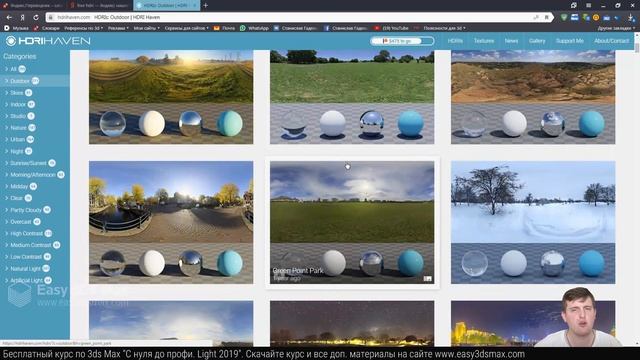Expand the Реклама bookmark folder
The height and width of the screenshot is (360, 640).
click(x=118, y=28)
